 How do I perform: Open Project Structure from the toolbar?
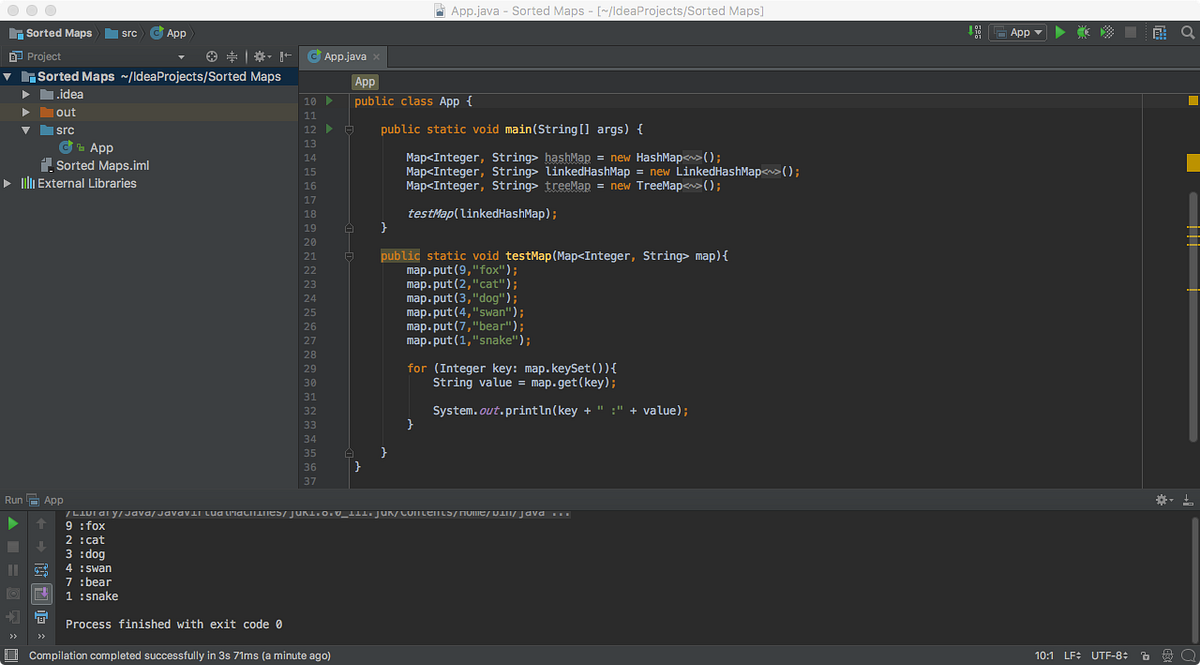pos(1159,33)
